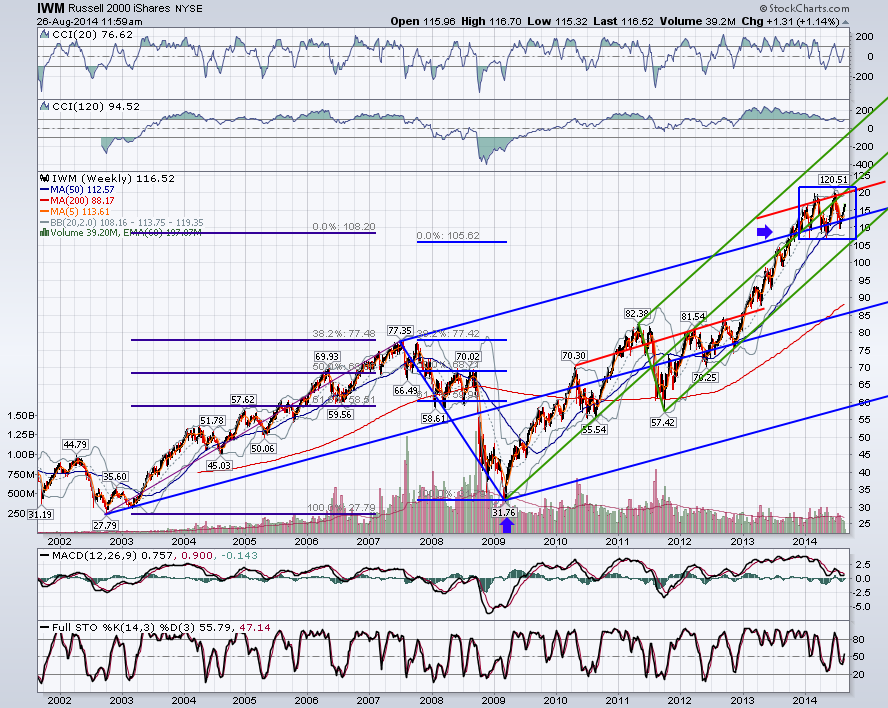The image size is (888, 708).
Task: Click the 81.54 peak label
Action: pyautogui.click(x=694, y=317)
